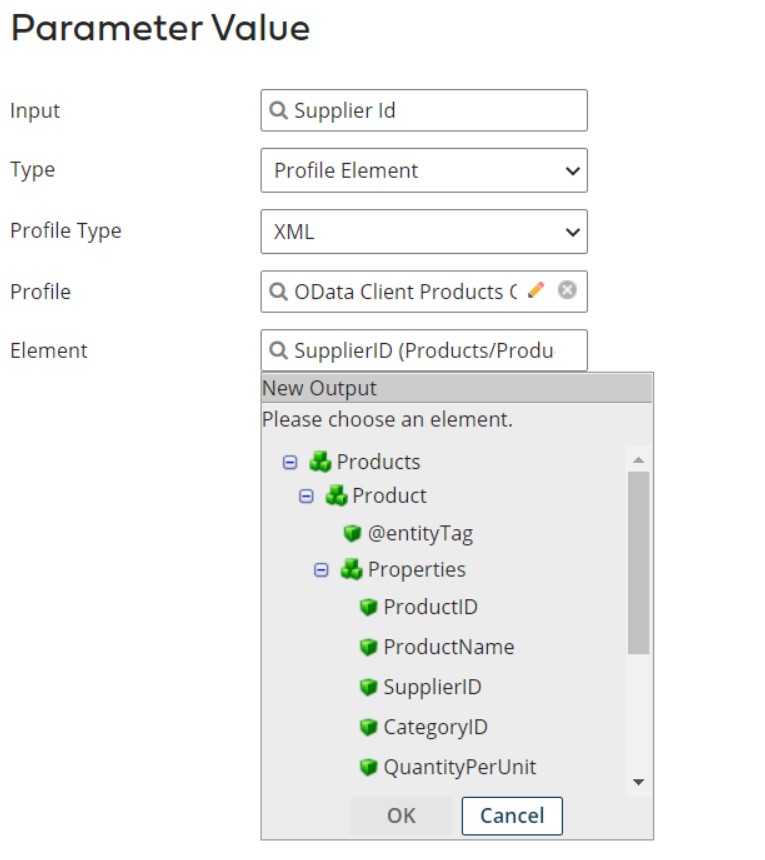Select the CategoryID tree element
765x860 pixels.
(435, 727)
